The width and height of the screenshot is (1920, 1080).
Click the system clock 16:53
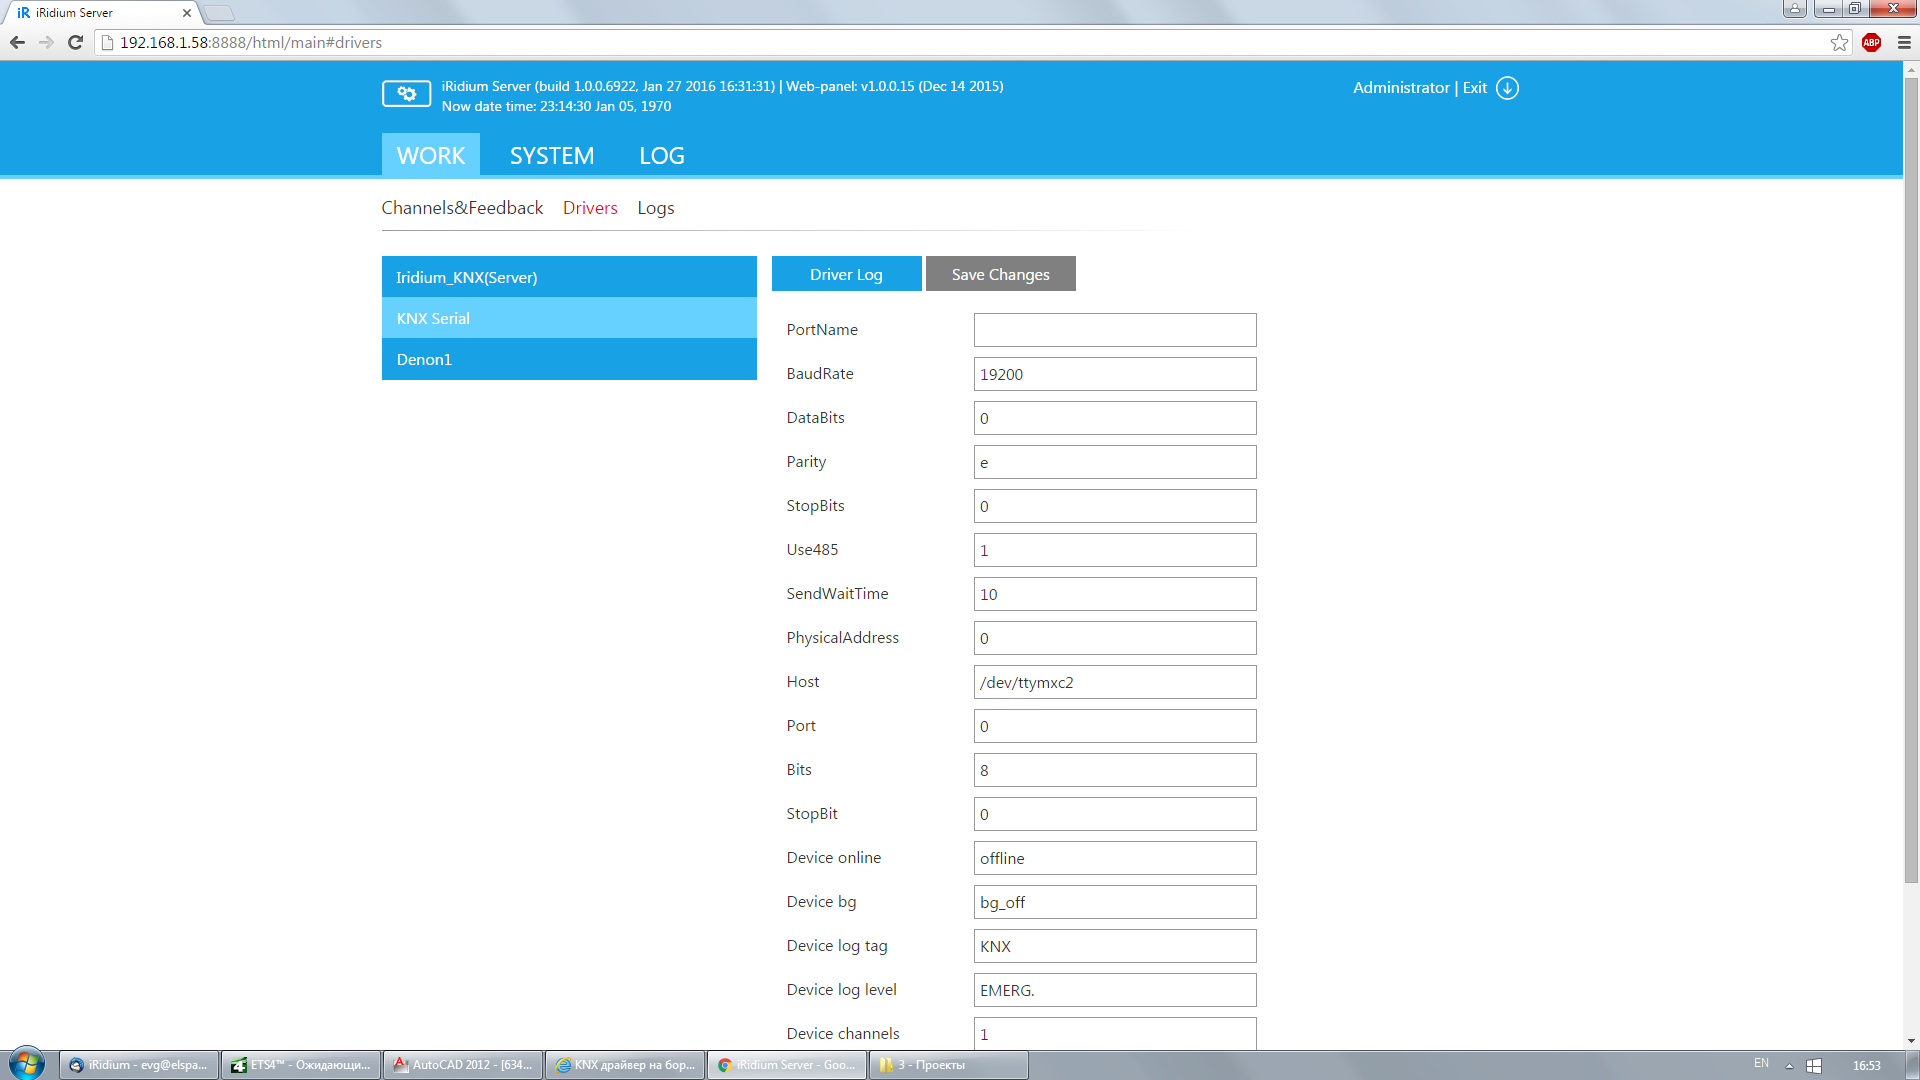tap(1866, 1066)
